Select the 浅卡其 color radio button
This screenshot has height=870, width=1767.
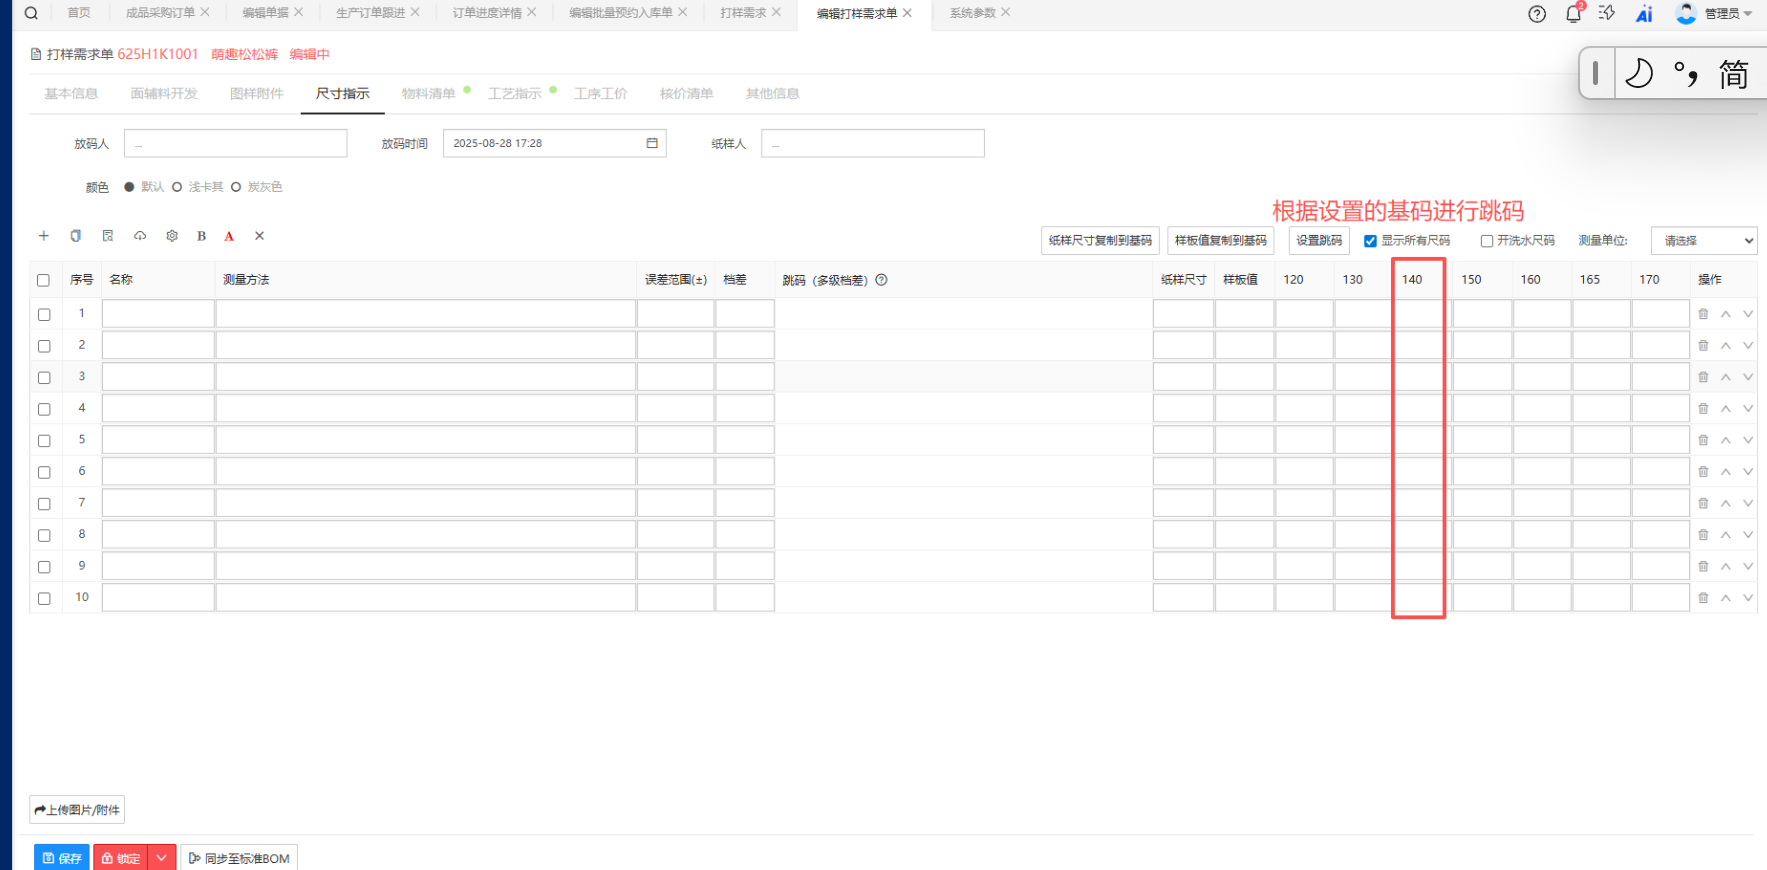(x=177, y=187)
